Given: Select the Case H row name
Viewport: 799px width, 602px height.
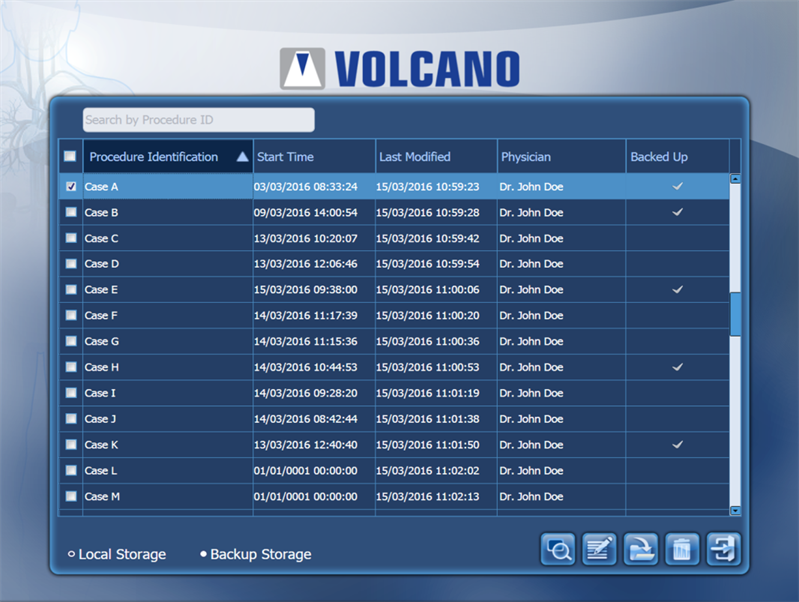Looking at the screenshot, I should (x=102, y=367).
